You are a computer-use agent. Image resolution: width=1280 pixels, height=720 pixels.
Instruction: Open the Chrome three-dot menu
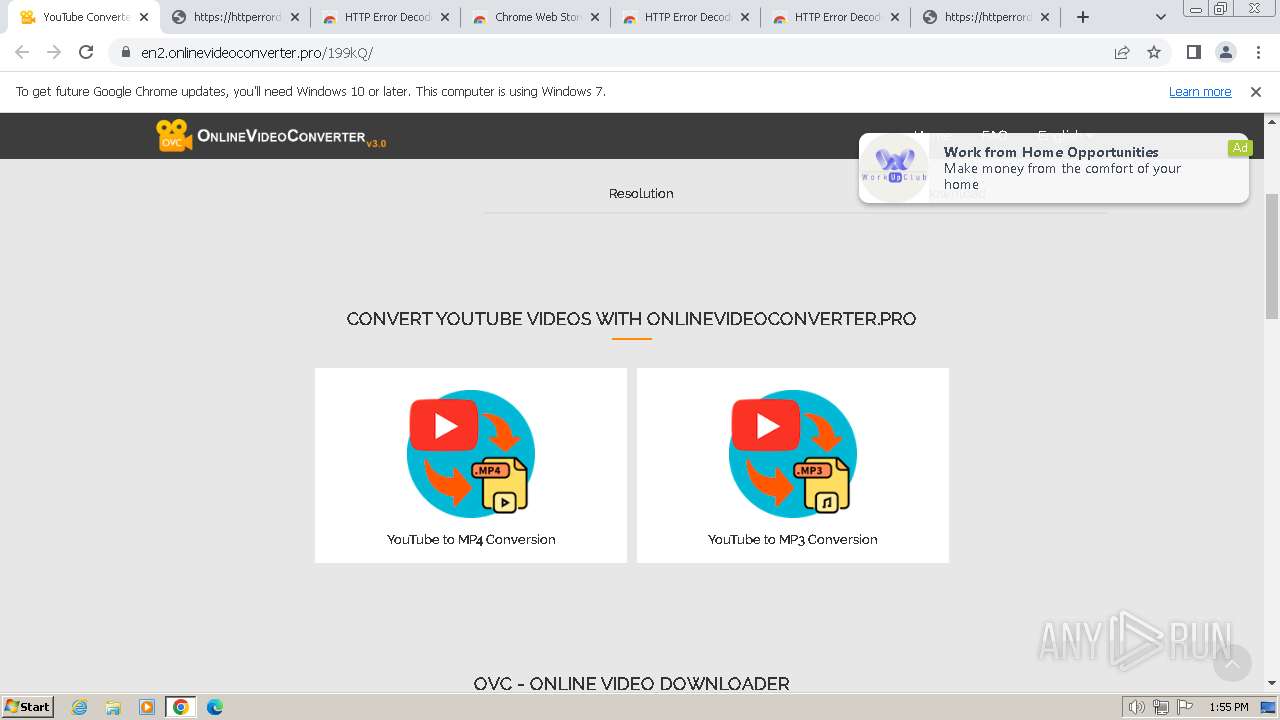click(x=1257, y=52)
